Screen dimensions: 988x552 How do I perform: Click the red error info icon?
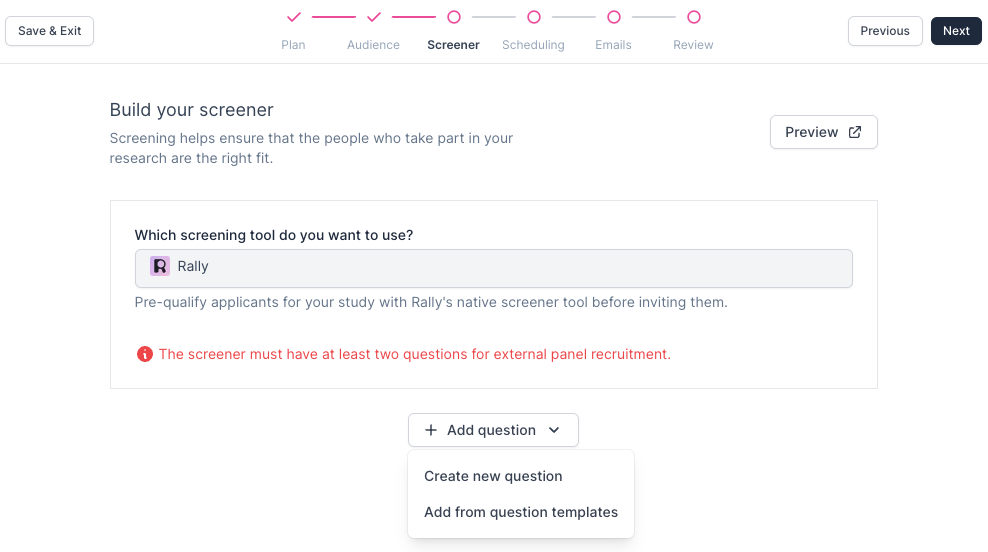pos(145,354)
